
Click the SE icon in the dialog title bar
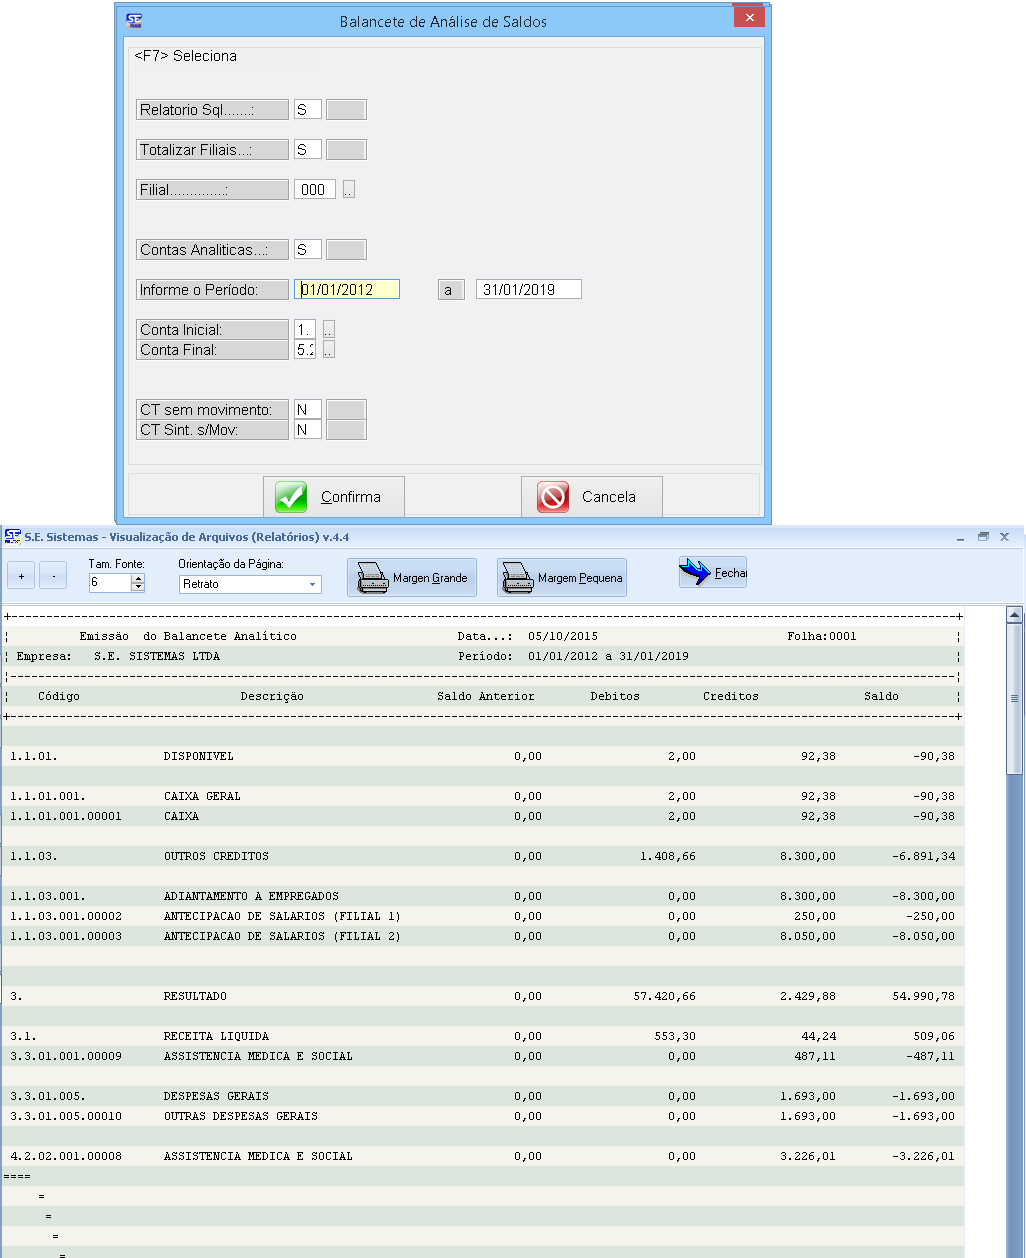(x=133, y=20)
